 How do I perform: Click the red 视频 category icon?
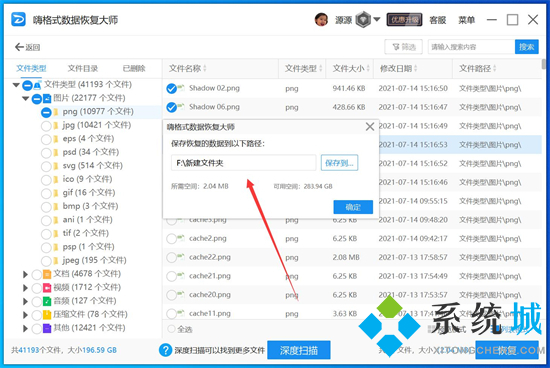click(47, 288)
